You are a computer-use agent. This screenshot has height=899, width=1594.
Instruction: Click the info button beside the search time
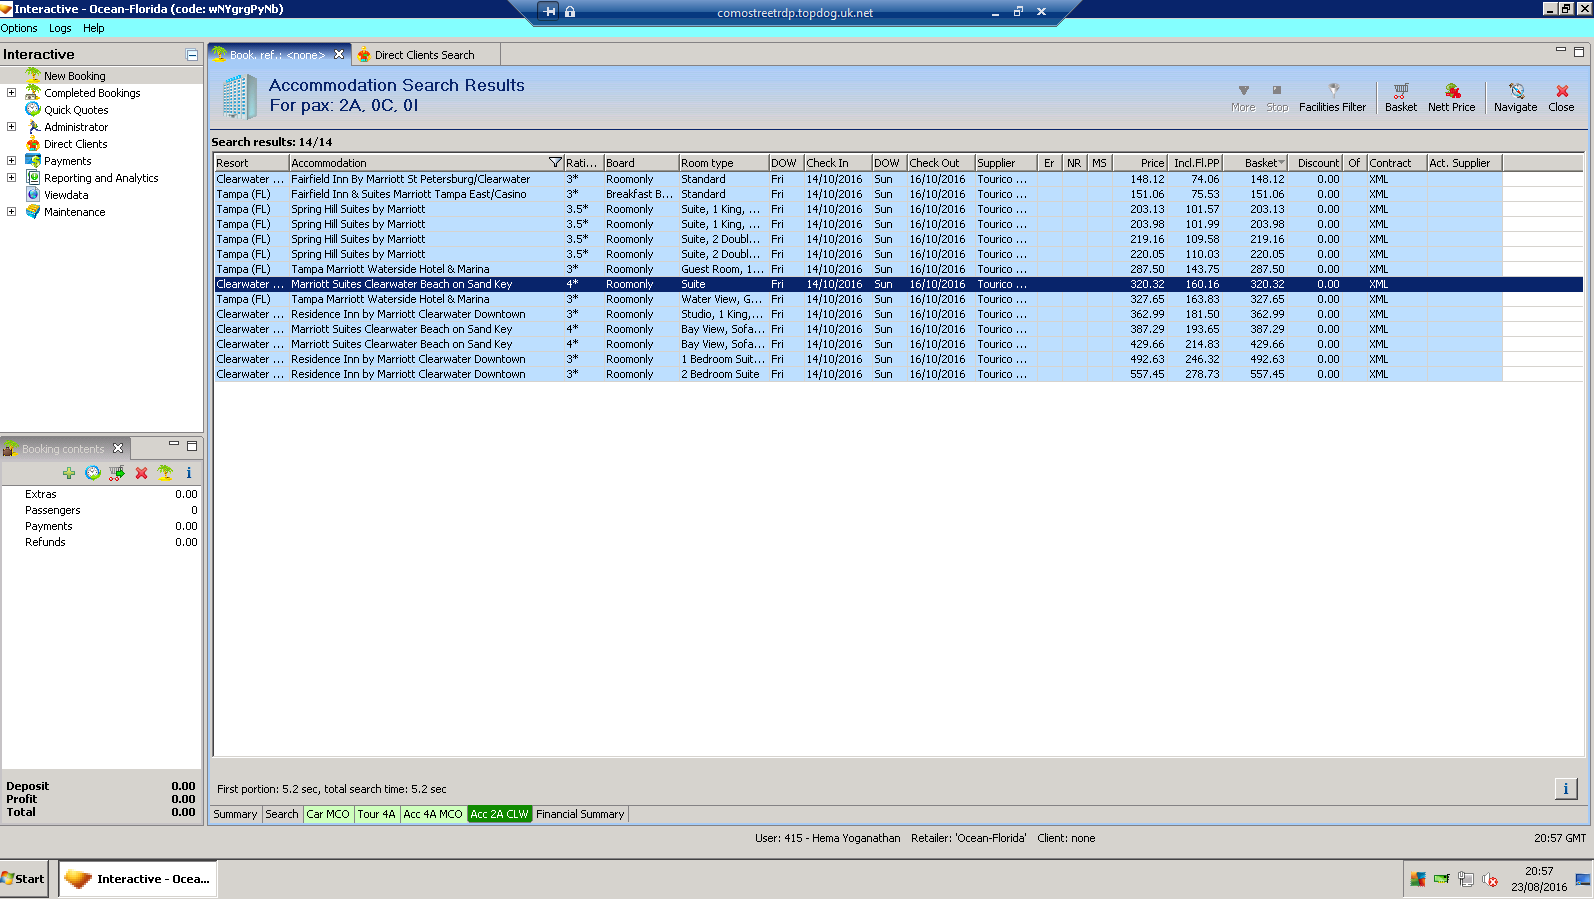coord(1566,789)
